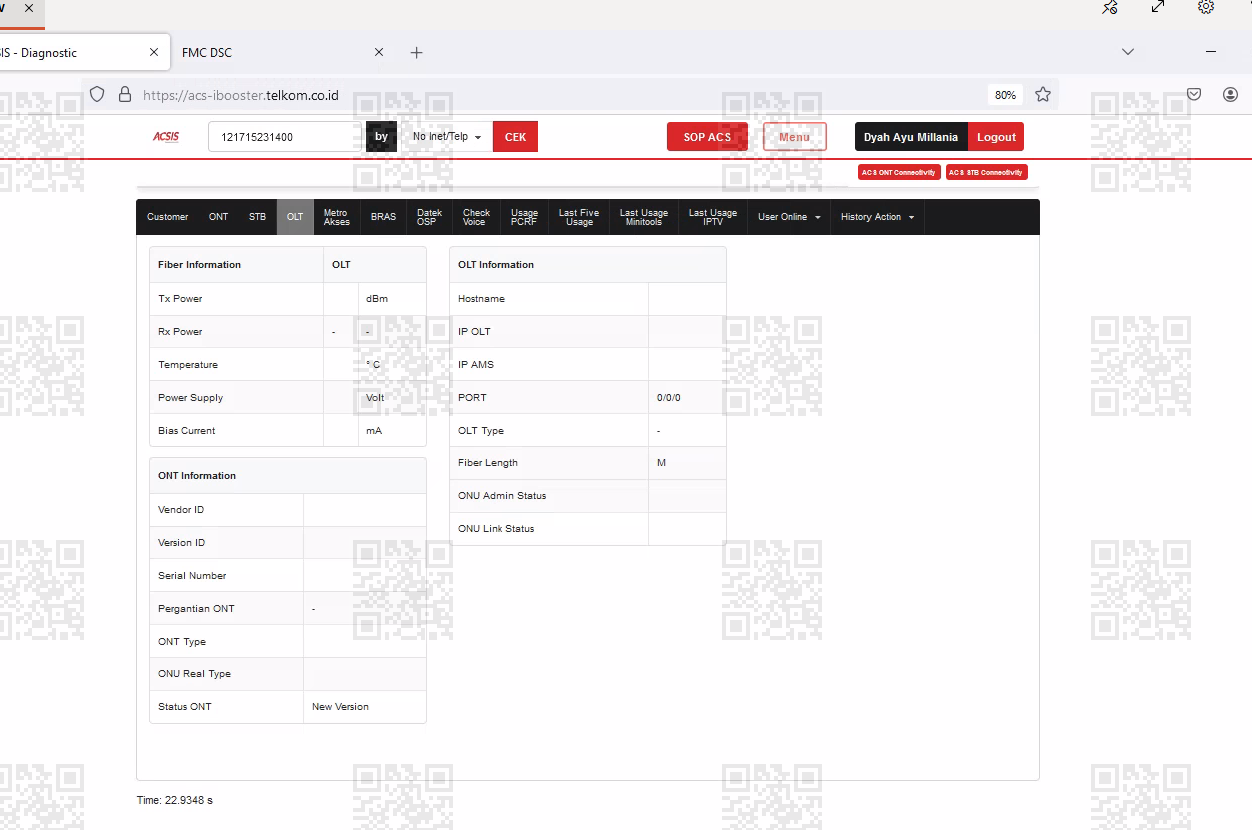1252x830 pixels.
Task: Select the OLT tab
Action: [x=295, y=217]
